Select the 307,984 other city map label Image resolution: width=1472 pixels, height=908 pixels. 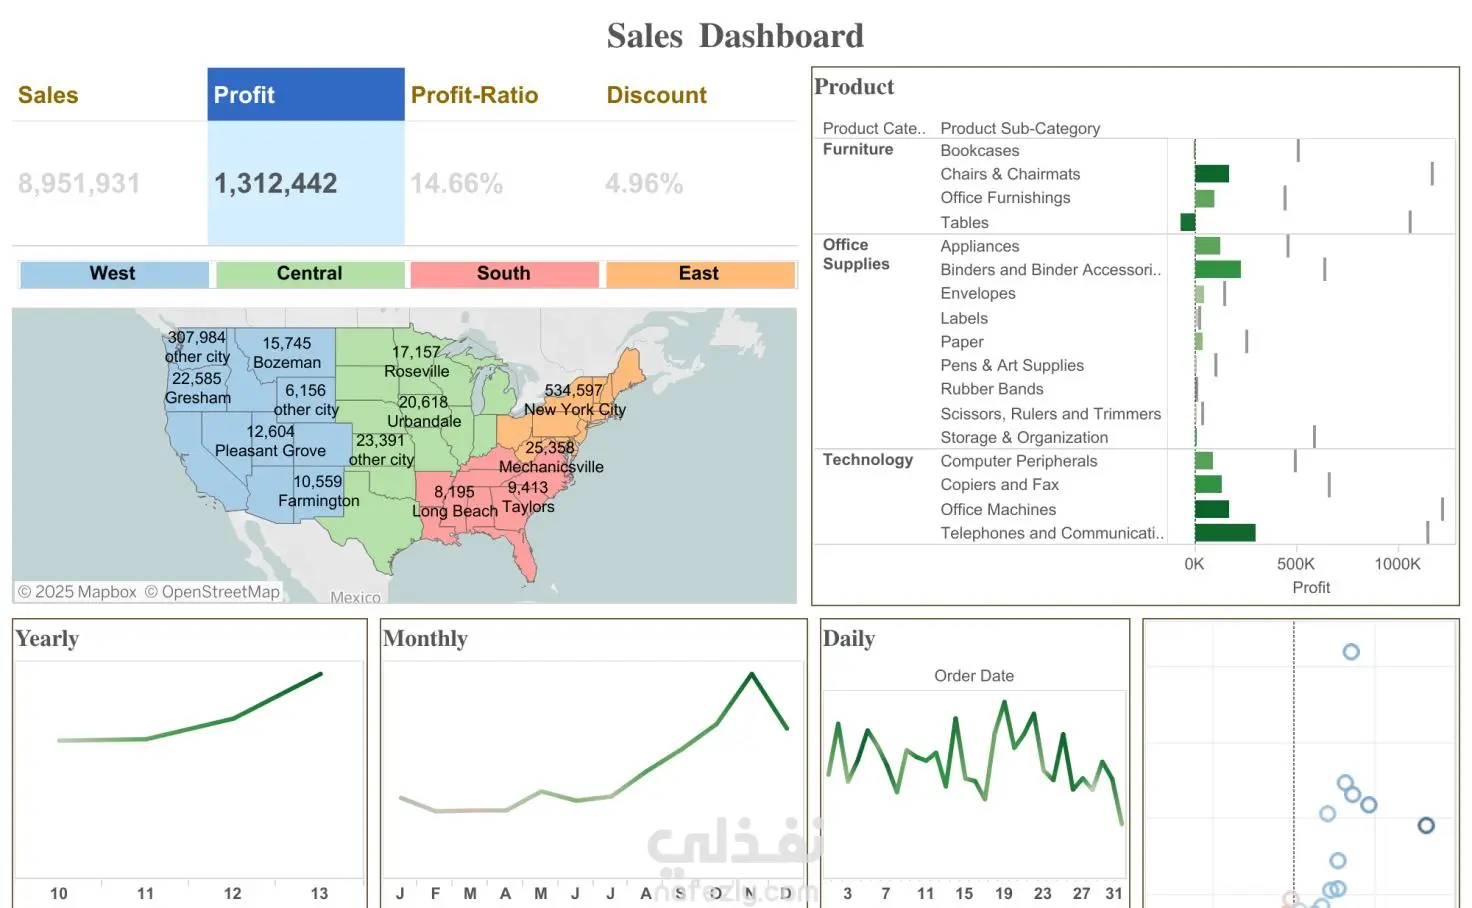(197, 347)
